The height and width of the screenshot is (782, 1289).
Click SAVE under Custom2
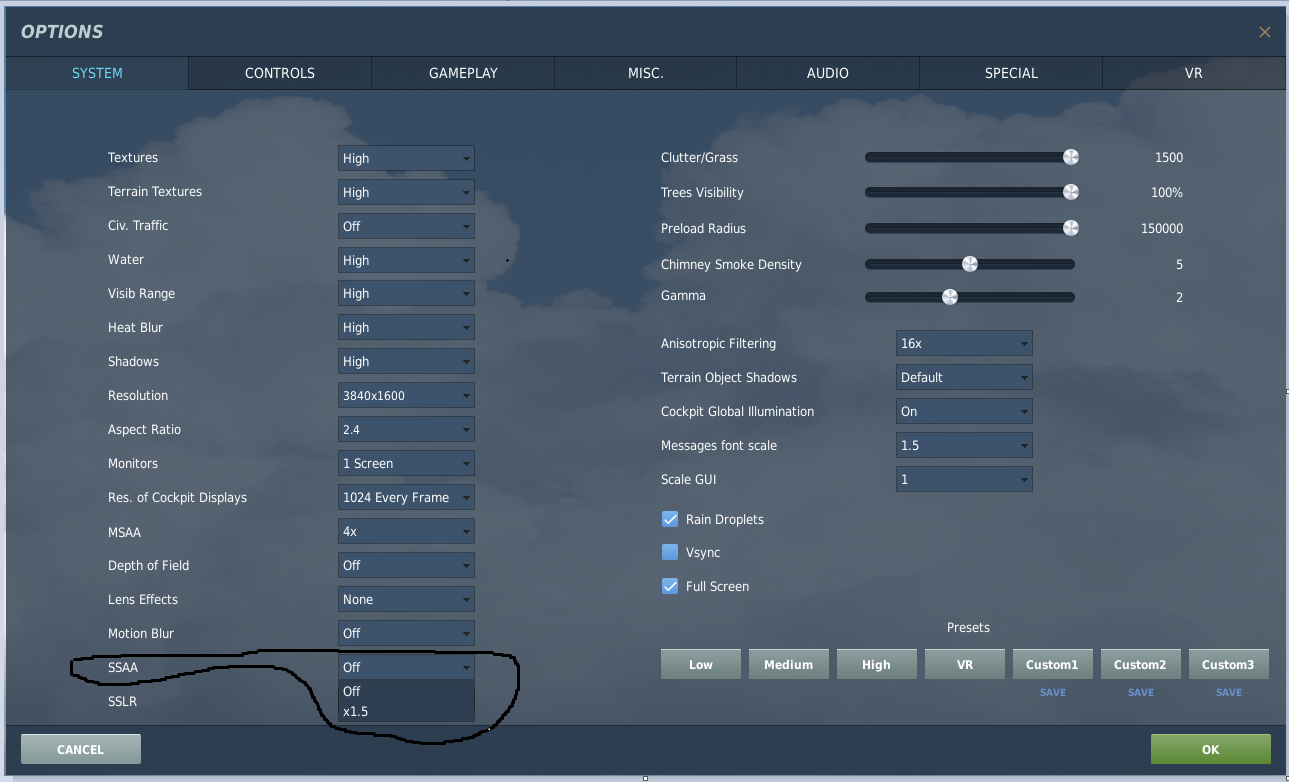pos(1141,692)
